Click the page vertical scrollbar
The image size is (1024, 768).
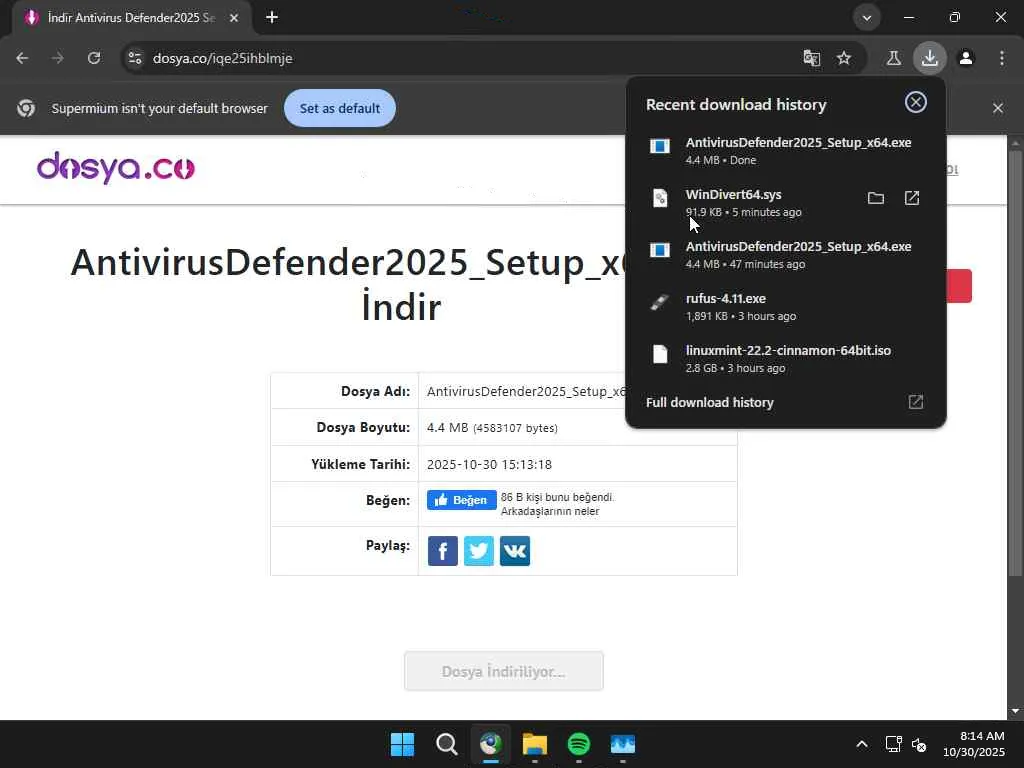(1015, 362)
